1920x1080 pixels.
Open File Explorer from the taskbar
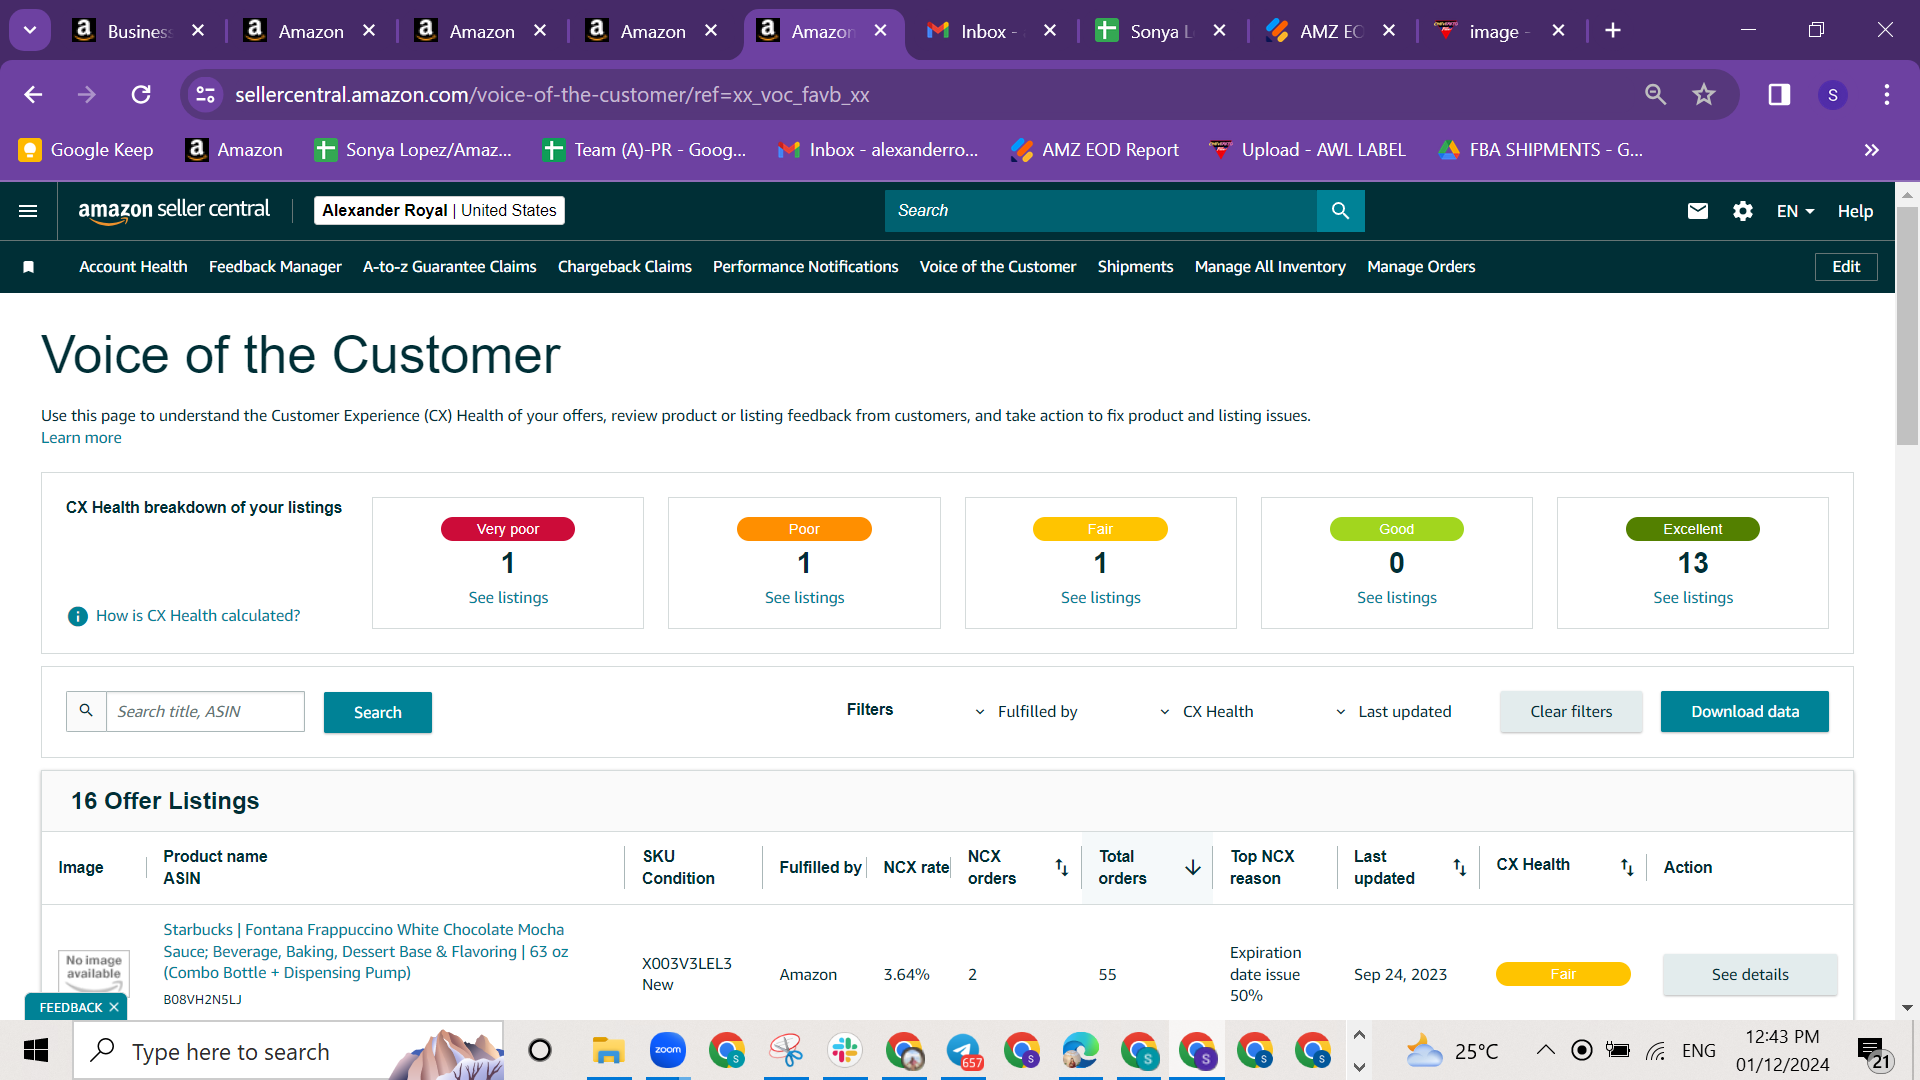pyautogui.click(x=608, y=1050)
